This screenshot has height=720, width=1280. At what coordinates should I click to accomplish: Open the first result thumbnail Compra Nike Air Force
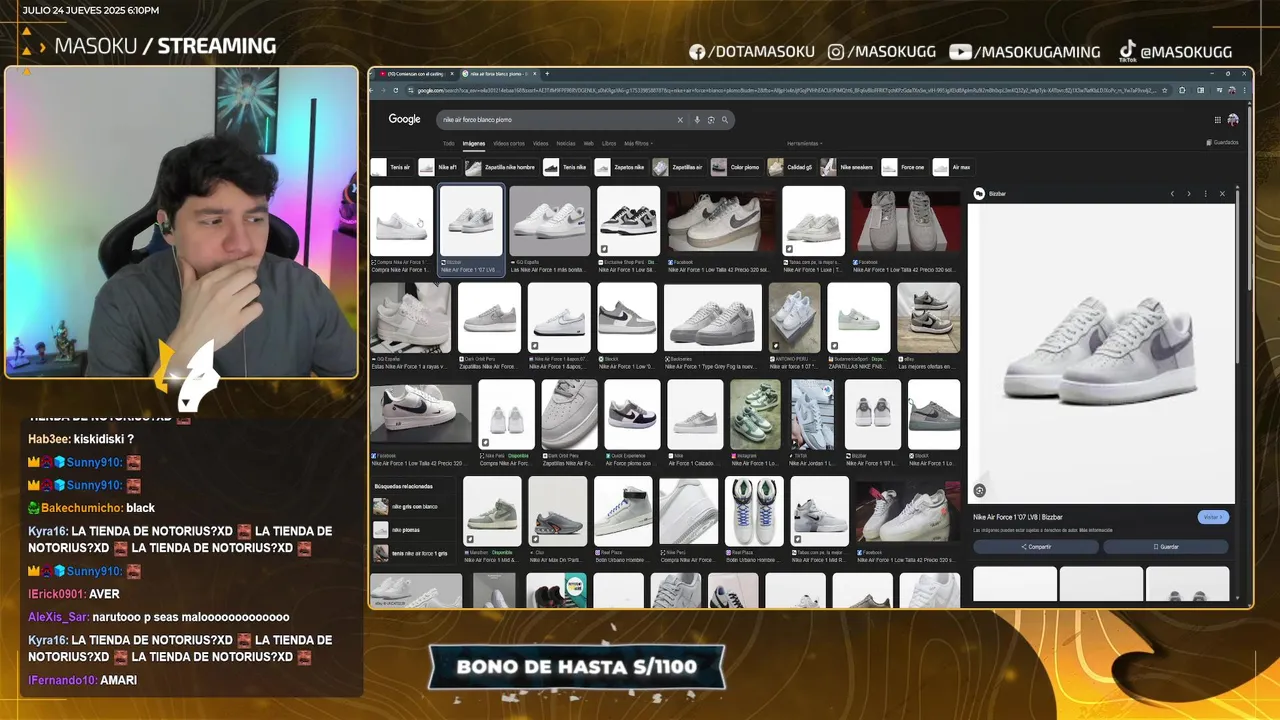(x=401, y=222)
